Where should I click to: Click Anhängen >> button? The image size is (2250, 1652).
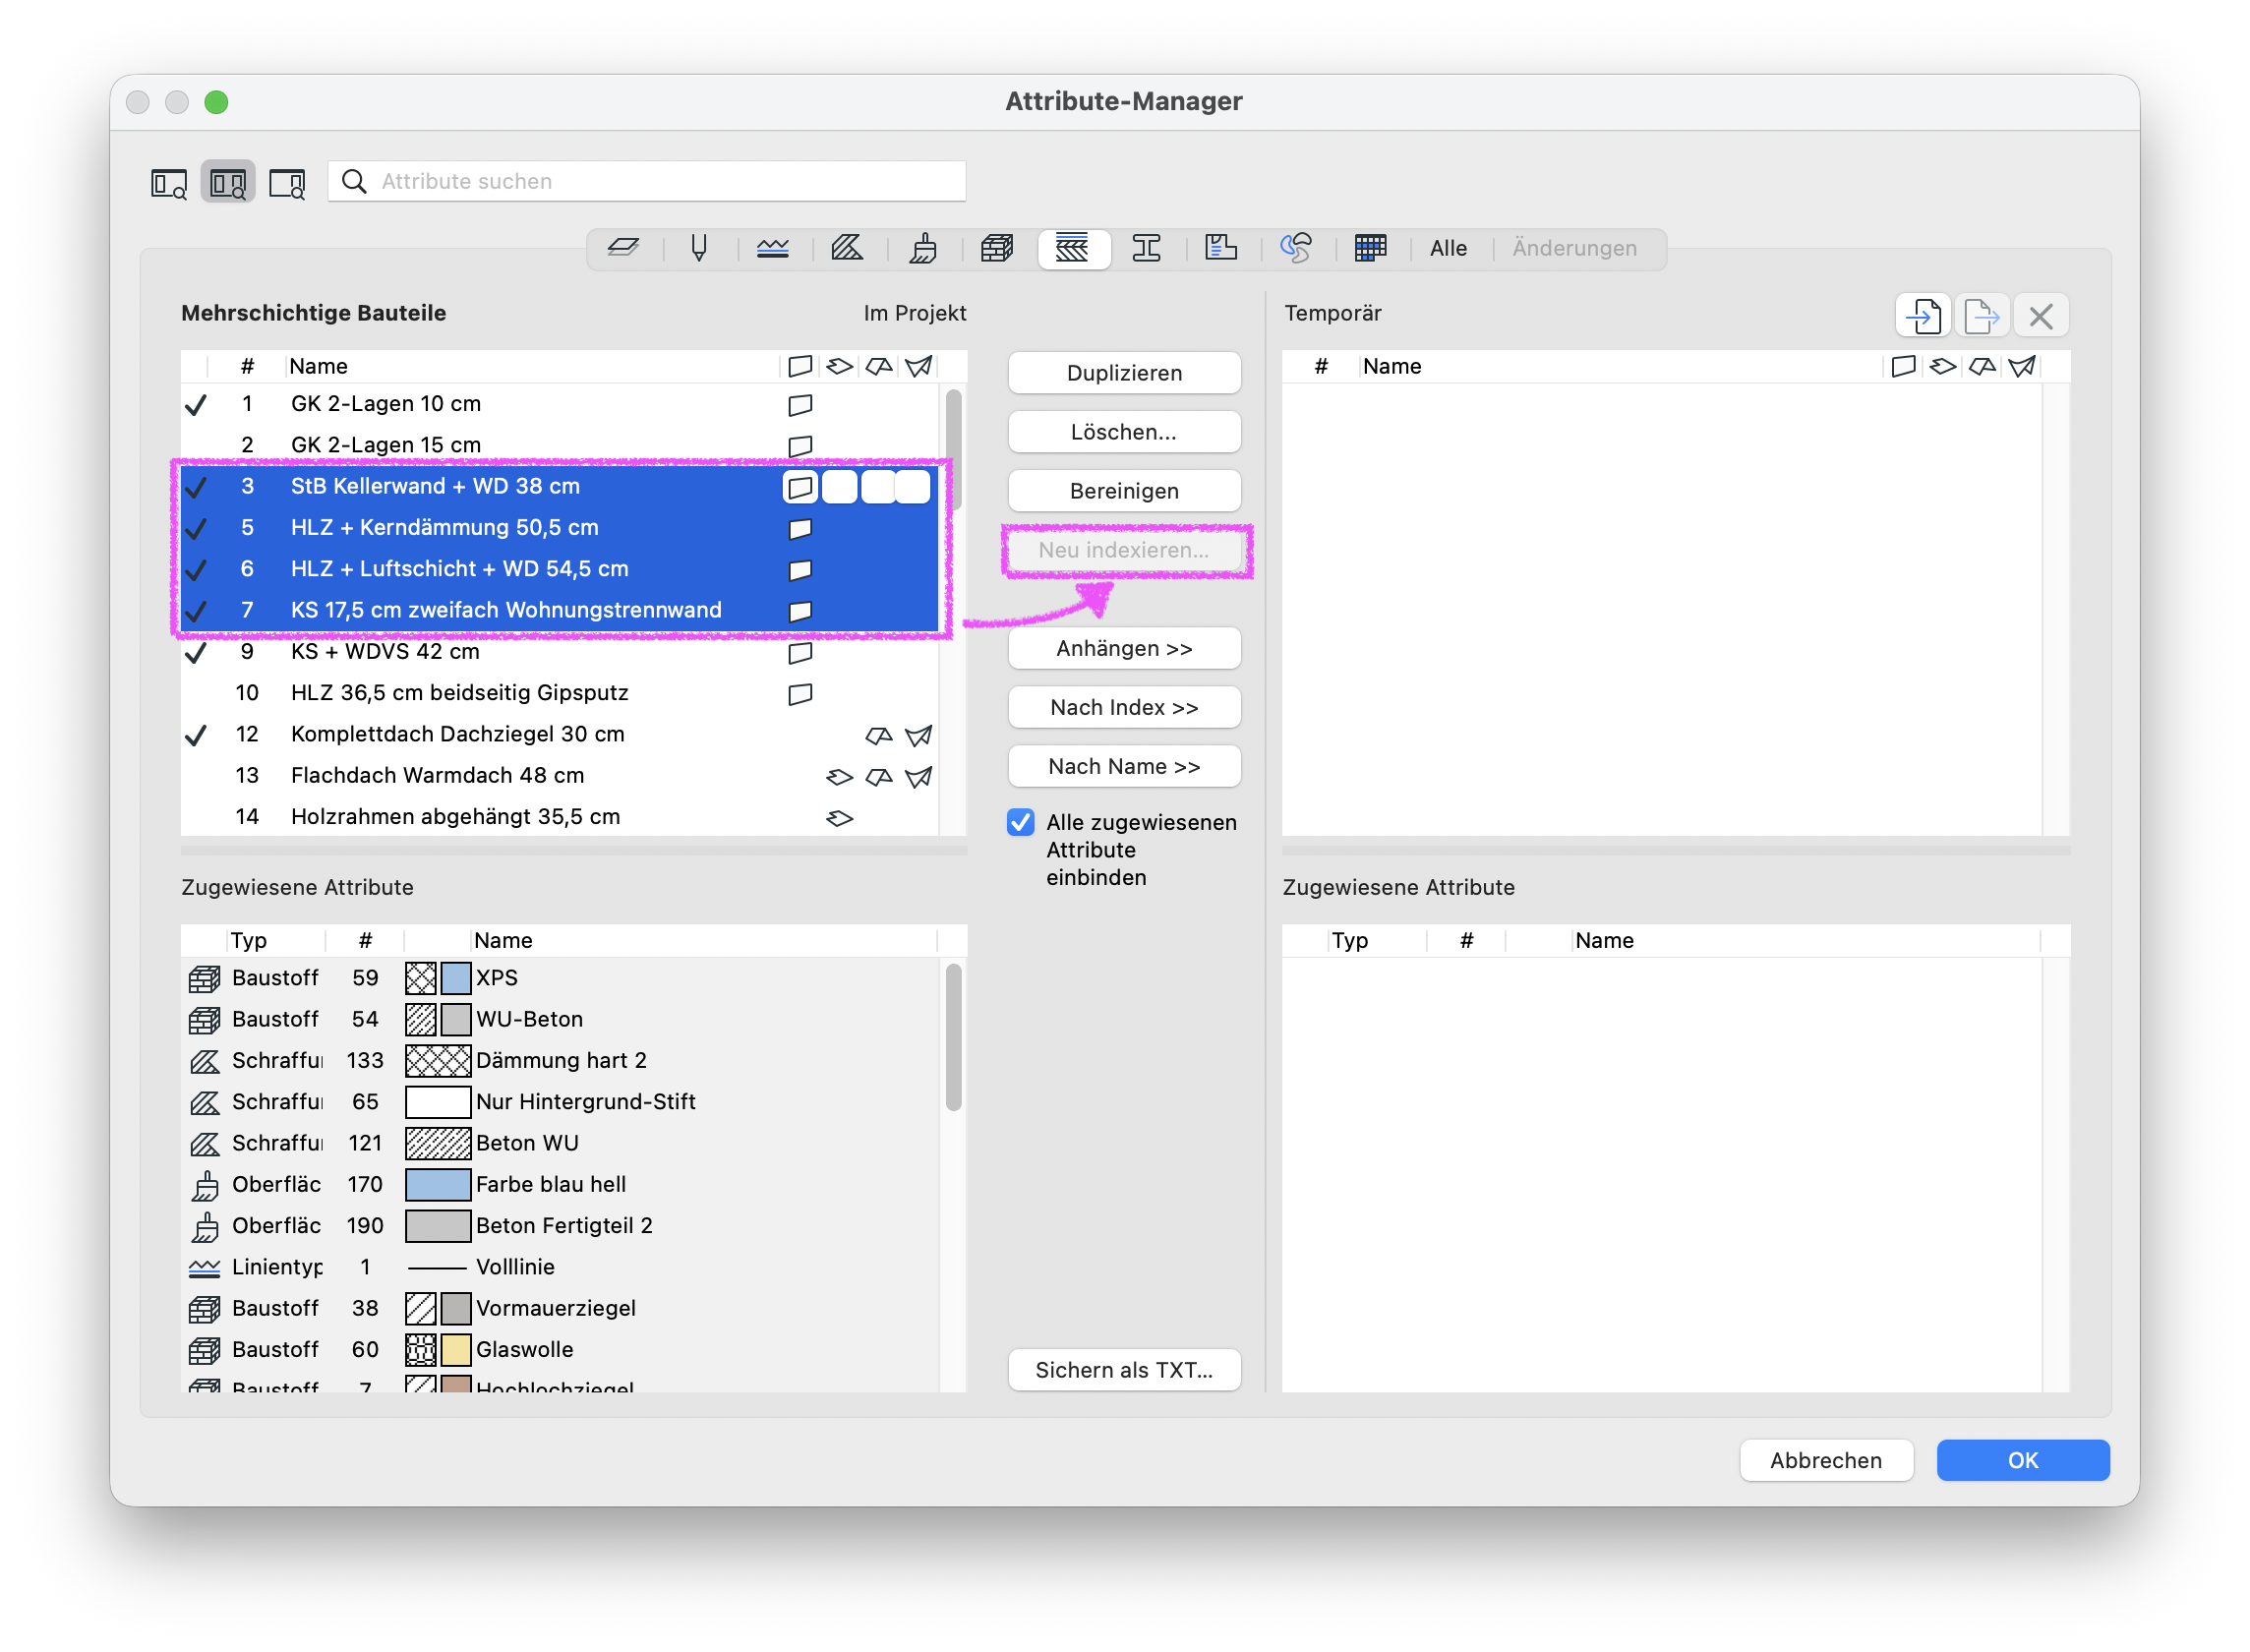1124,648
